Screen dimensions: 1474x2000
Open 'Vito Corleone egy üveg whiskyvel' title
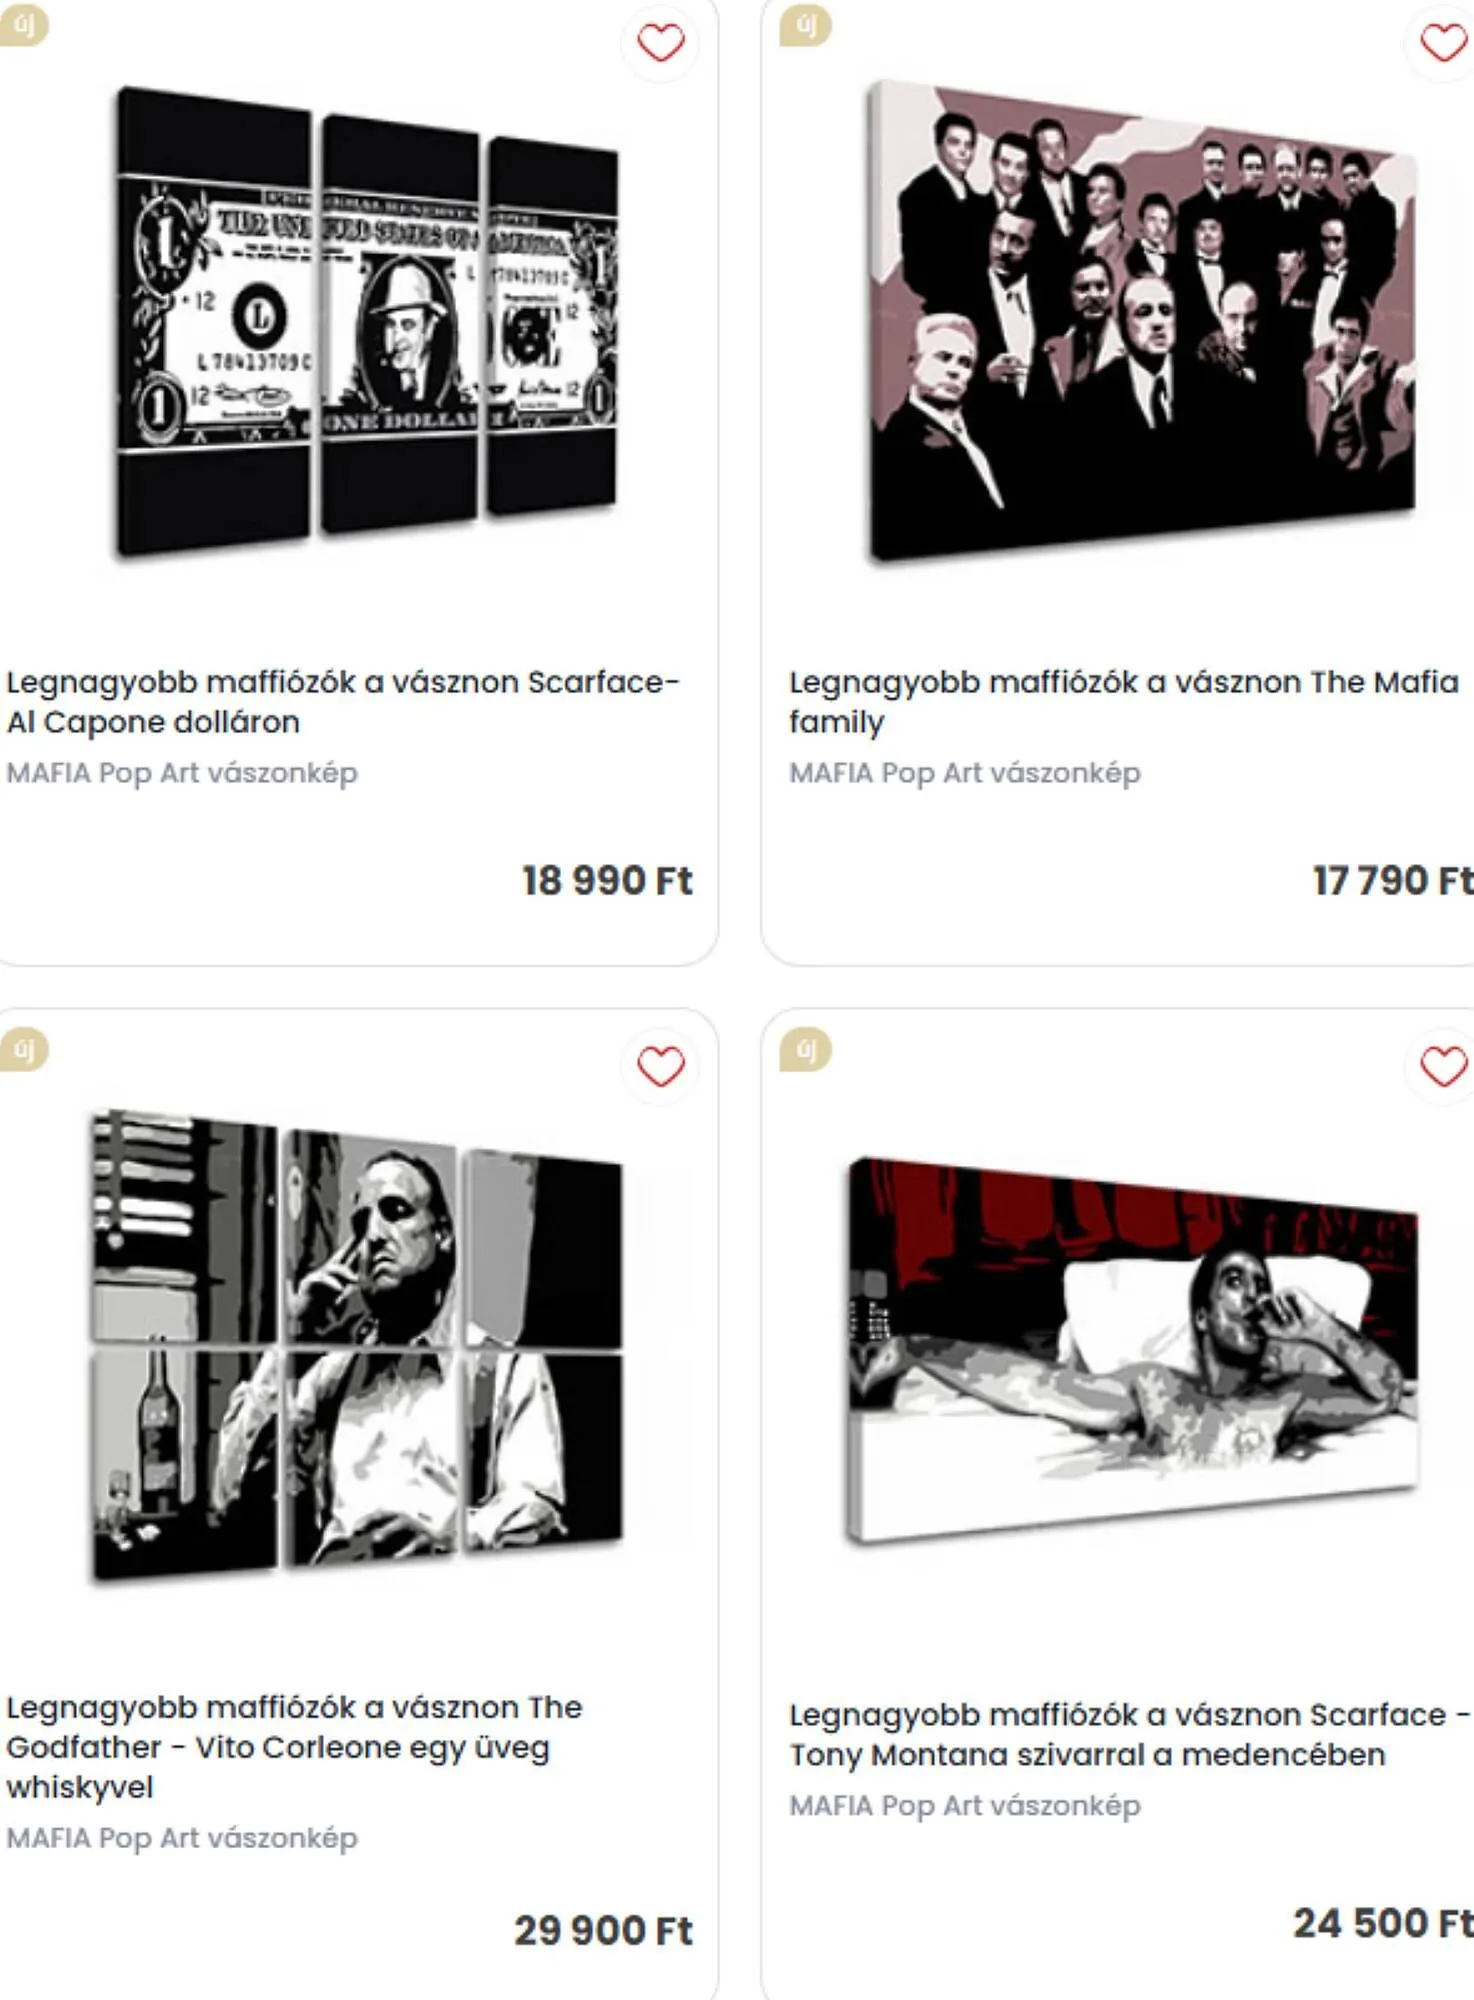tap(294, 1747)
